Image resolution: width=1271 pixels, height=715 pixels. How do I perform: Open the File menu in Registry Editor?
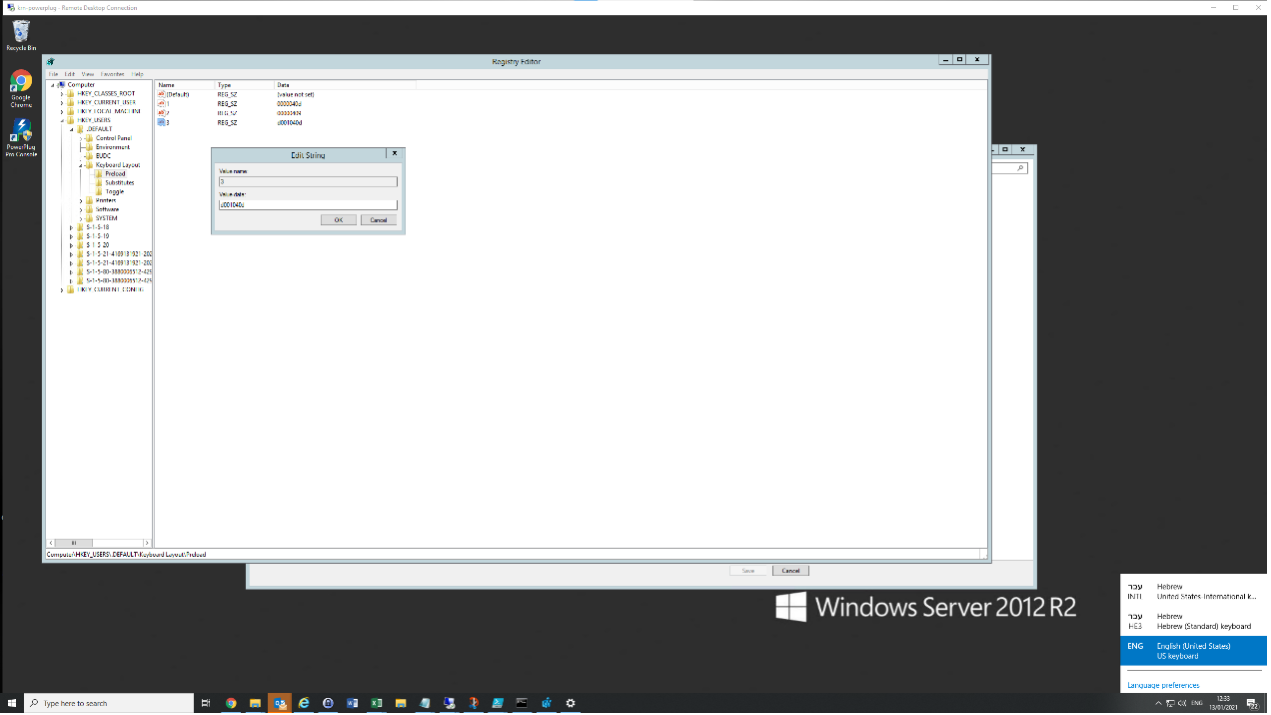tap(54, 74)
